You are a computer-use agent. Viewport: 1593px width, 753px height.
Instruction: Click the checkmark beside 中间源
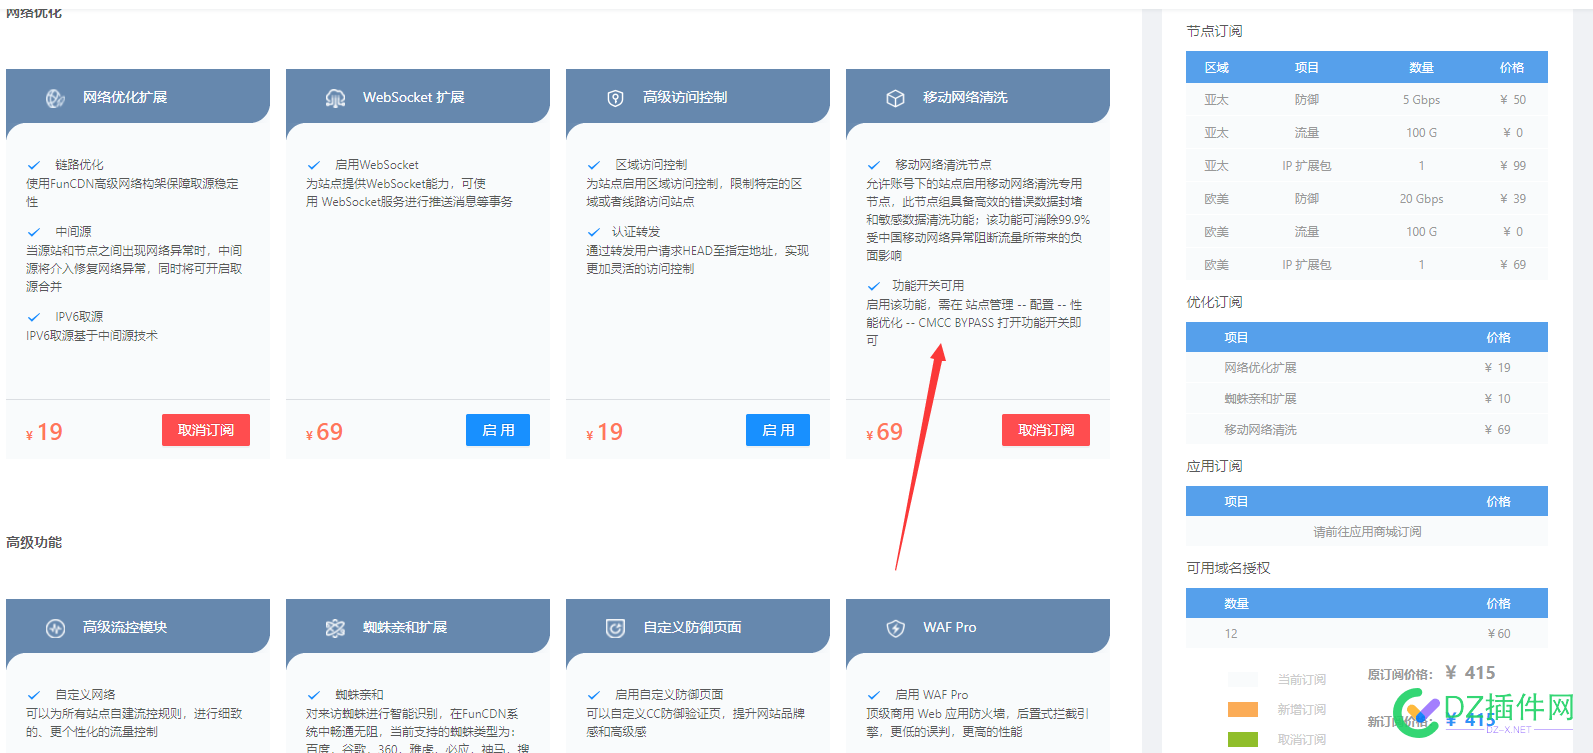pos(34,232)
